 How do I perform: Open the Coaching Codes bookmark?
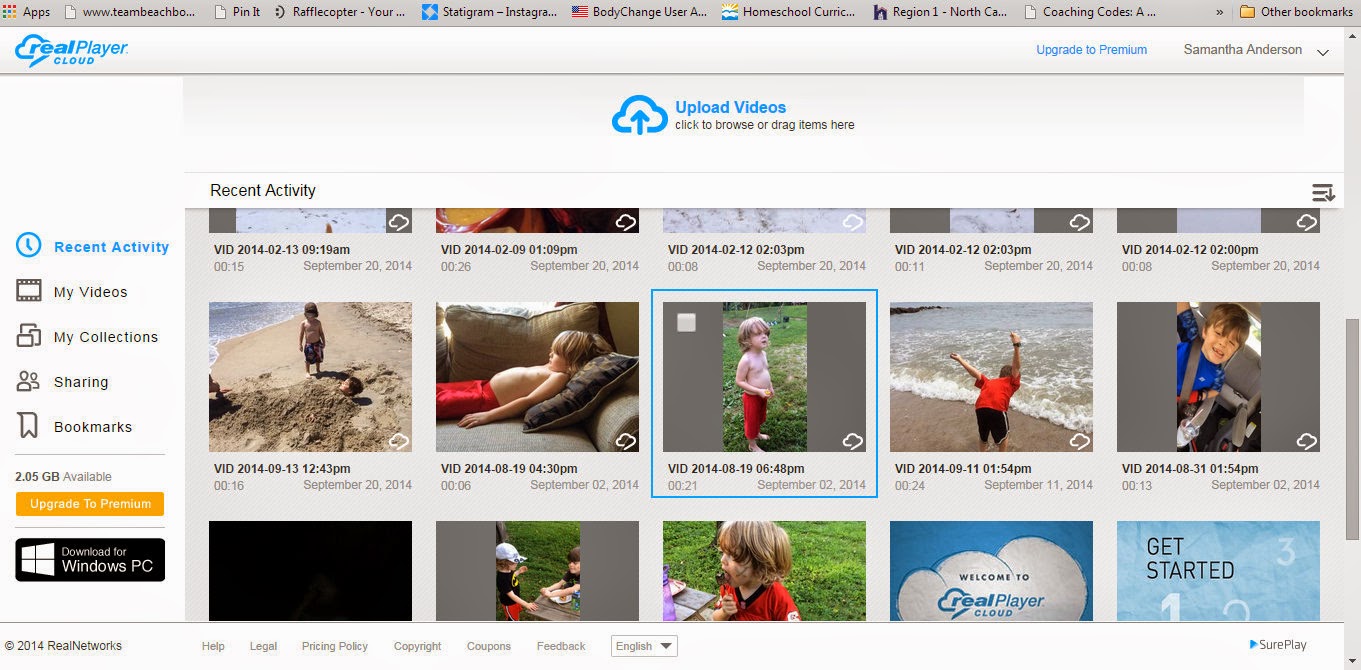(1092, 12)
